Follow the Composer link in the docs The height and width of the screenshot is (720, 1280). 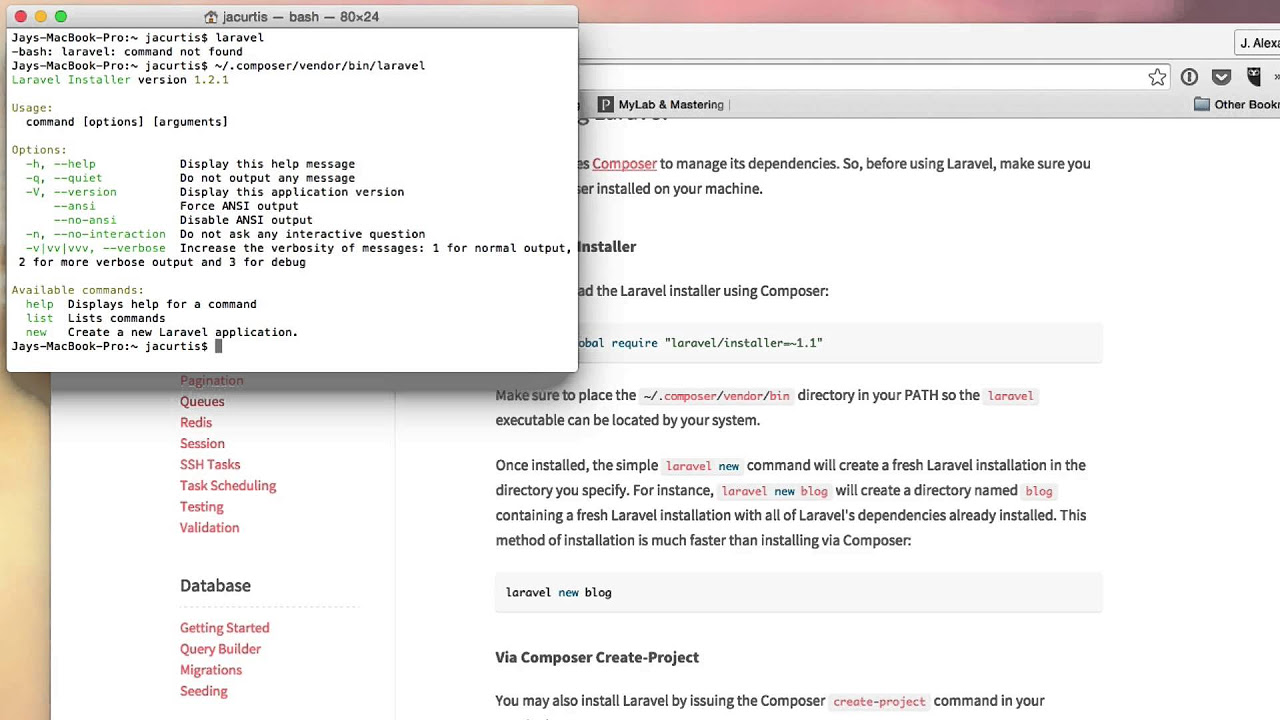tap(624, 163)
